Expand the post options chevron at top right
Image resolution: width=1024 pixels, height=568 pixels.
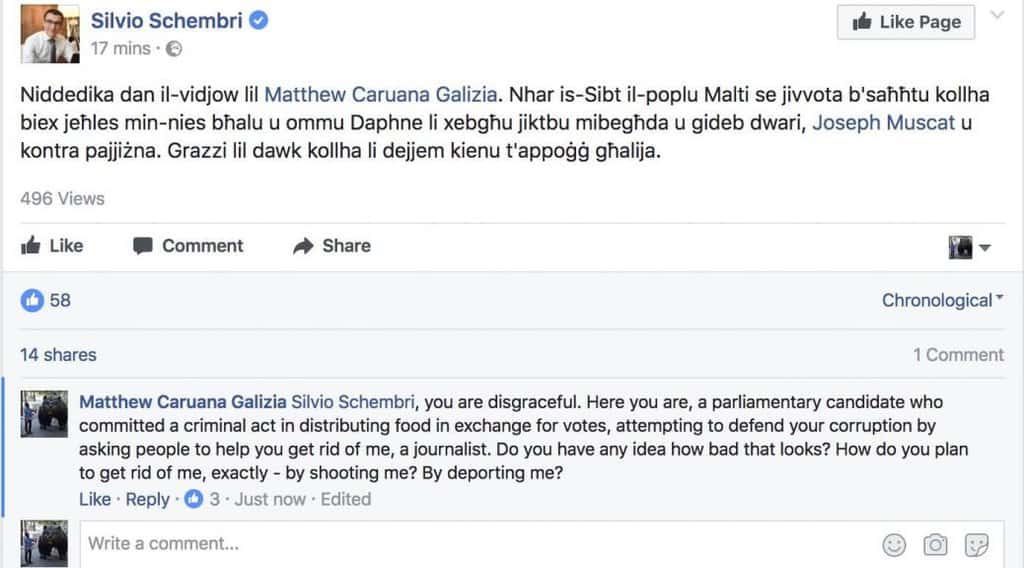[997, 16]
